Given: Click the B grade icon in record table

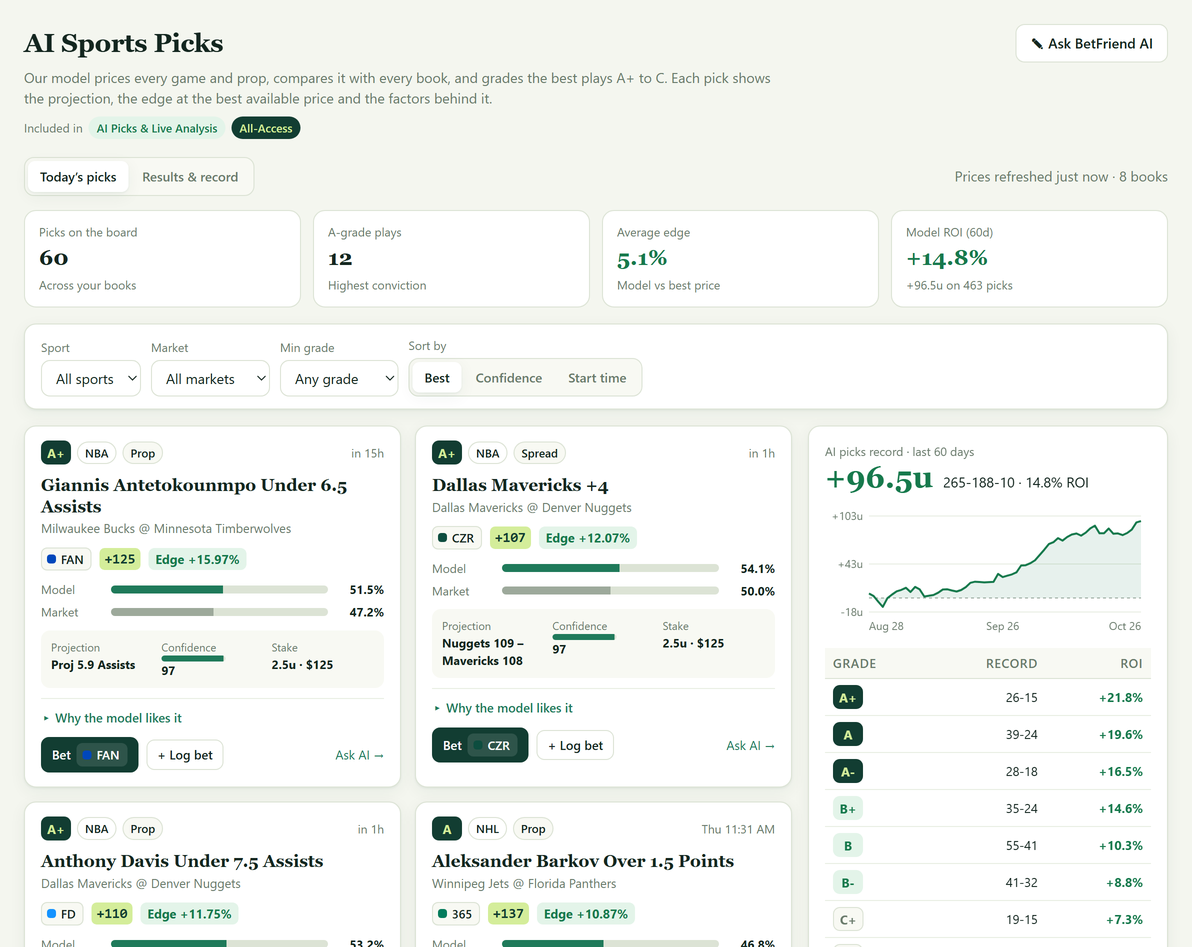Looking at the screenshot, I should tap(848, 846).
